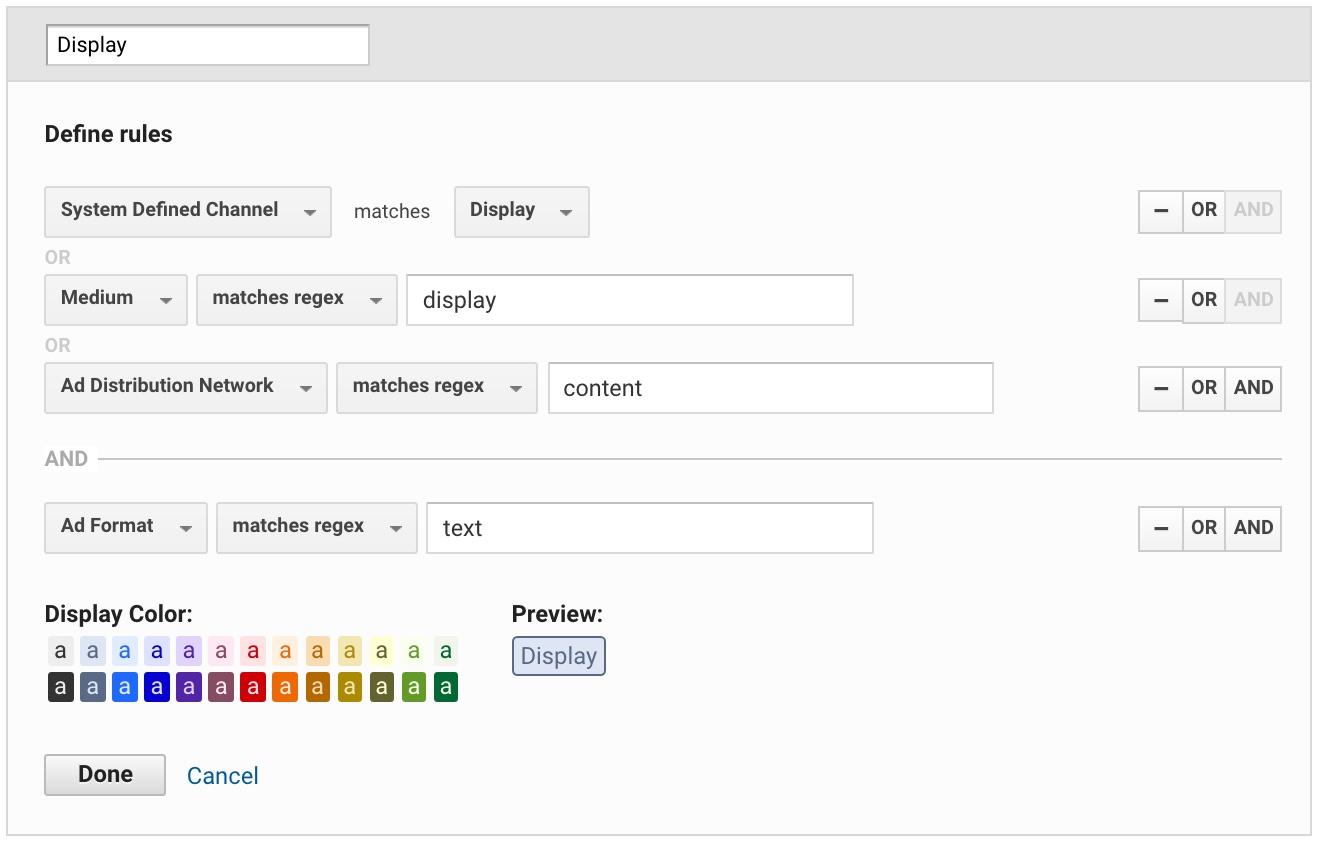Open the System Defined Channel dropdown
This screenshot has width=1322, height=846.
(x=188, y=211)
